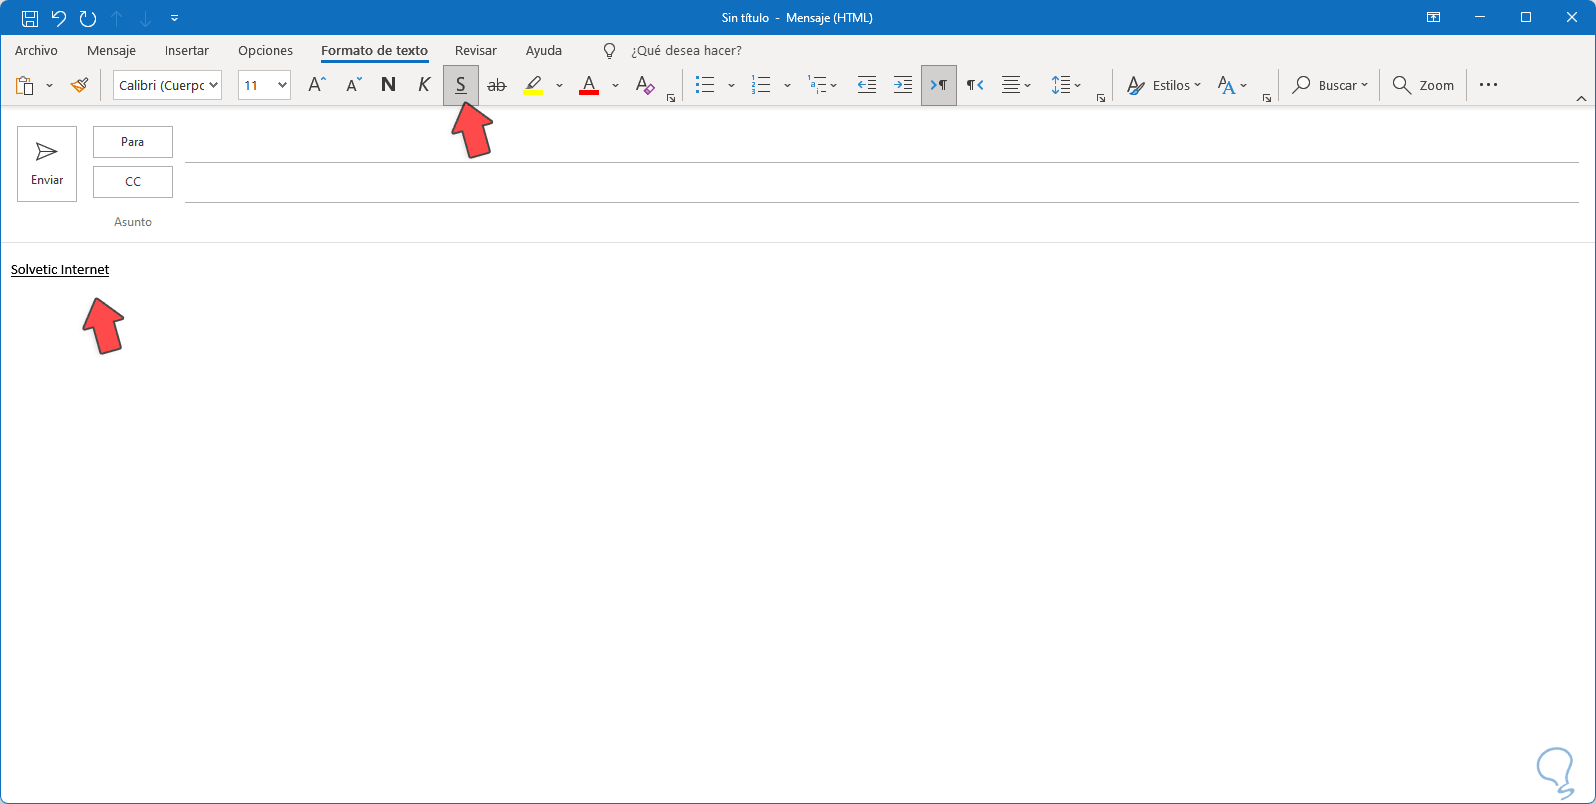
Task: Select the Formato de texto tab
Action: click(x=374, y=51)
